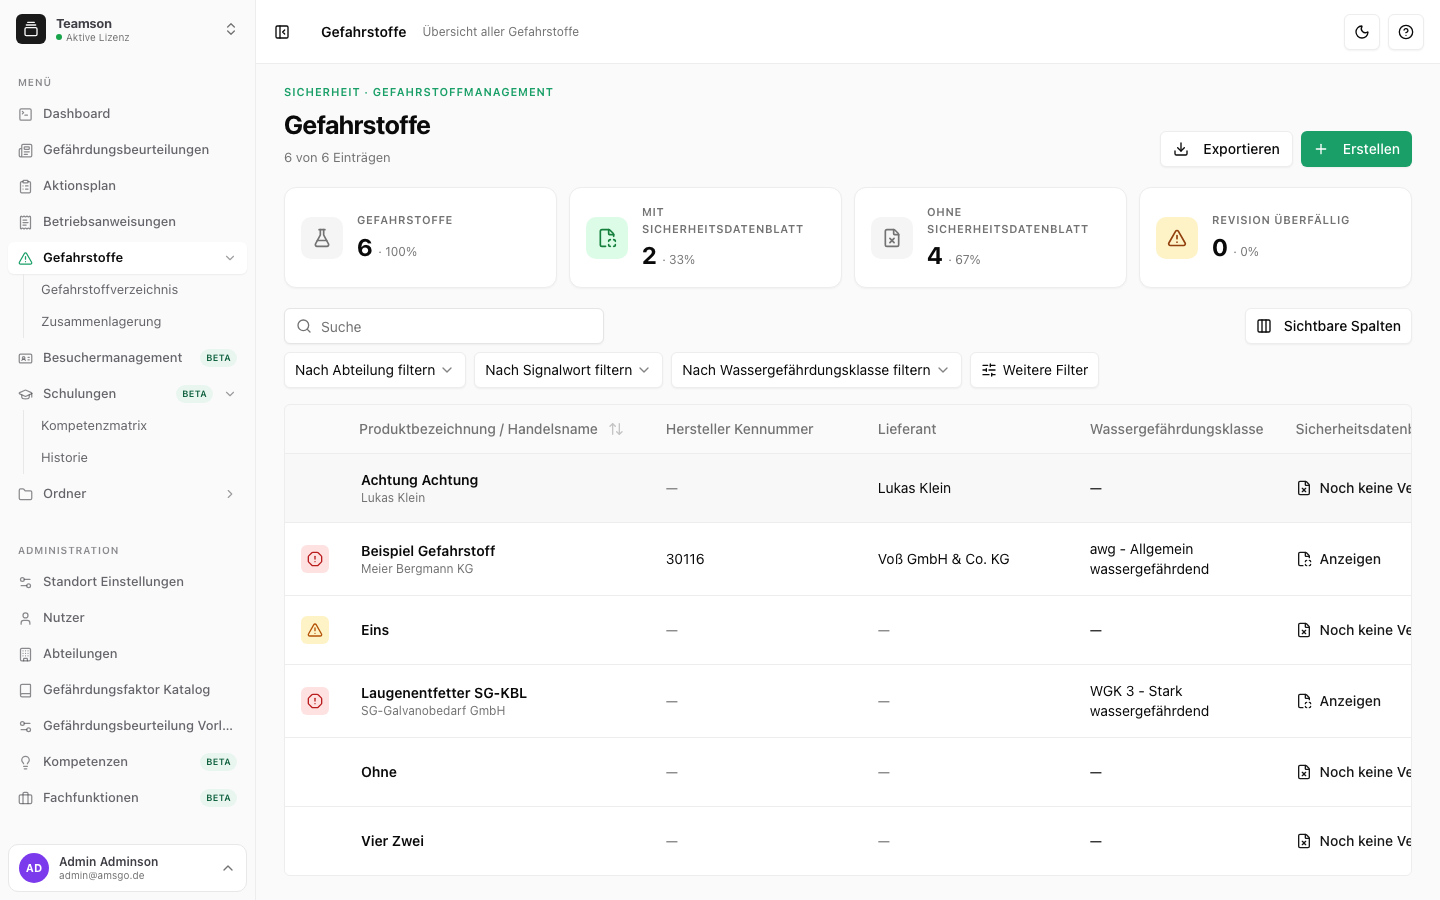Click the warning triangle on Revision überfällig card
Screen dimensions: 1440x900
click(x=1177, y=238)
